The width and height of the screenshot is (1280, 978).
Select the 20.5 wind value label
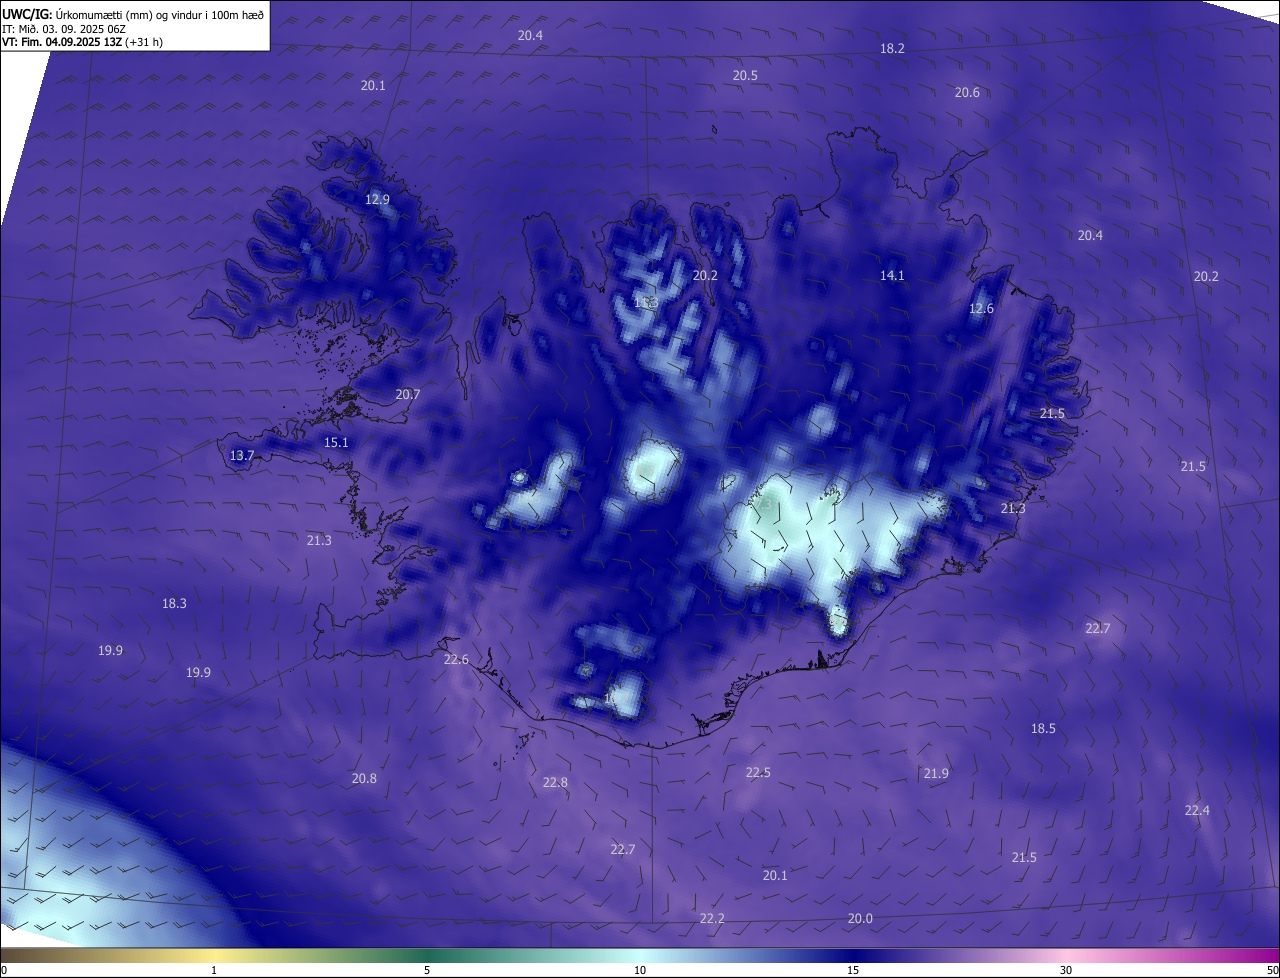[x=745, y=75]
